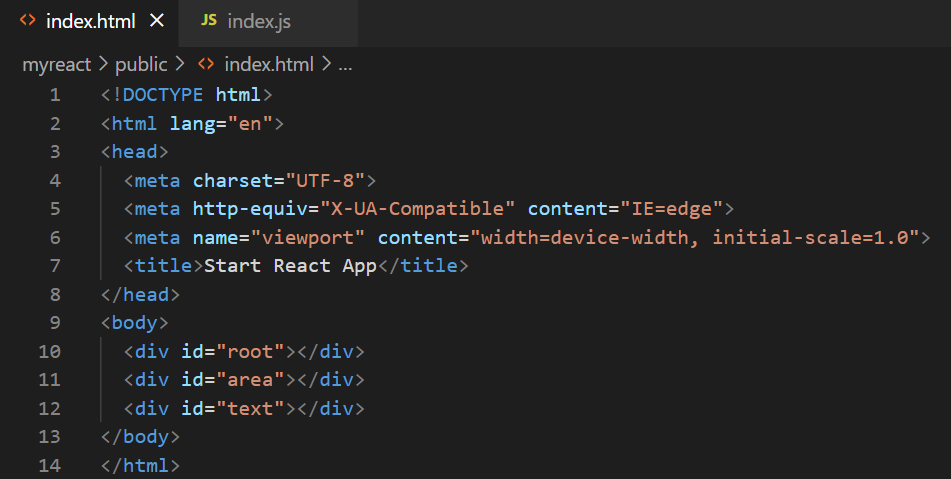Viewport: 951px width, 479px height.
Task: Open the public breadcrumb folder
Action: (x=141, y=64)
